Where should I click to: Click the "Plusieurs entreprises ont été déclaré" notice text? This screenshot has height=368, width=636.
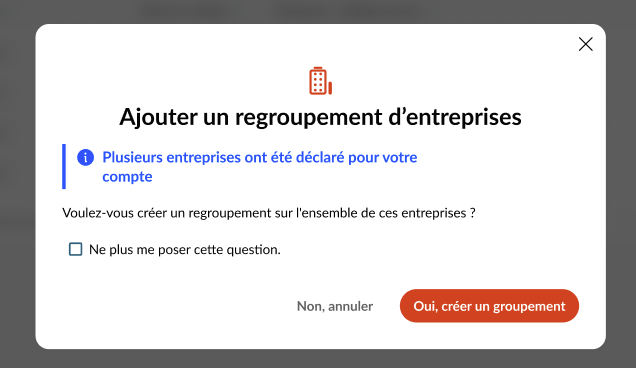point(260,167)
